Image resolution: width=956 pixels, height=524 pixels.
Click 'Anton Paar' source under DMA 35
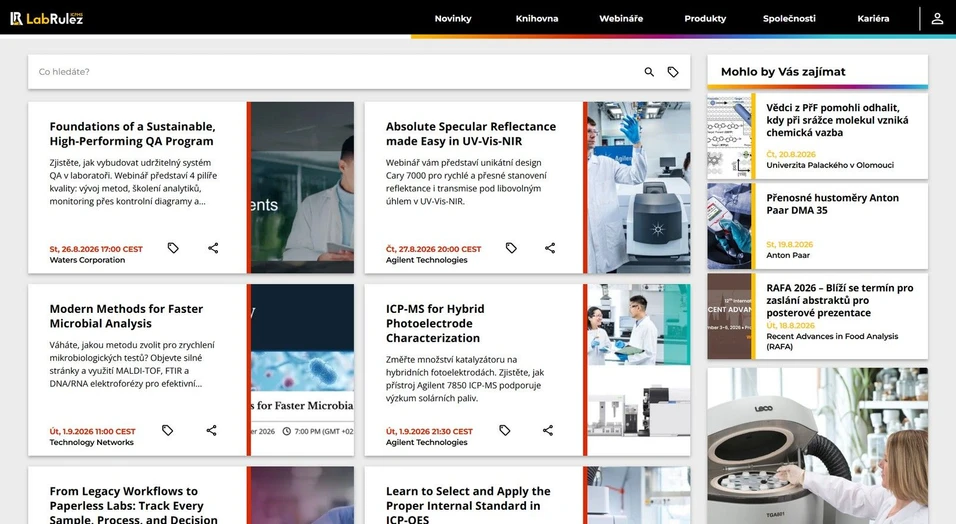click(788, 256)
